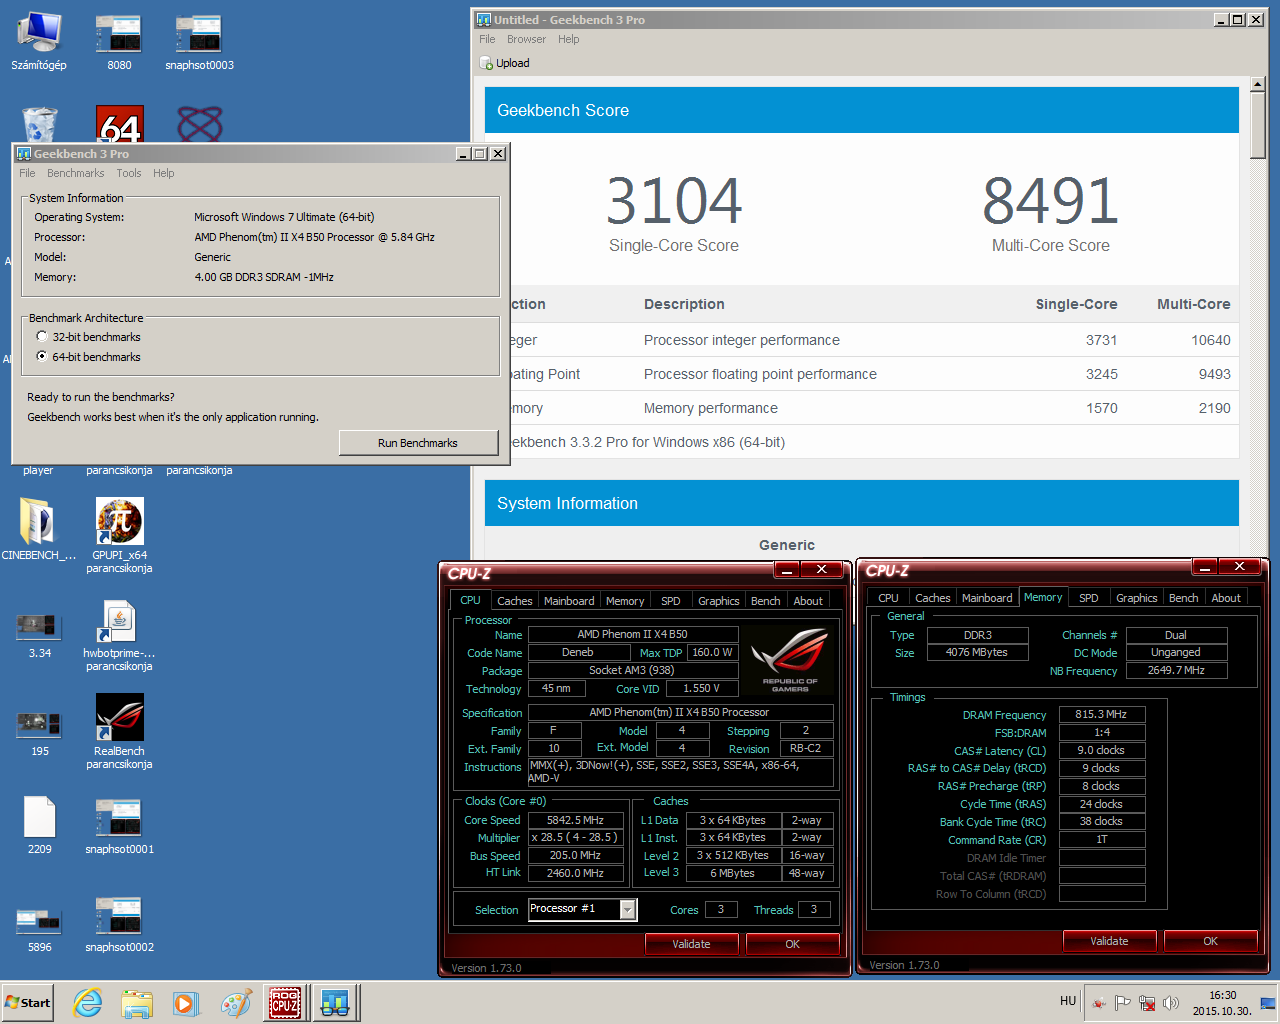The width and height of the screenshot is (1280, 1024).
Task: Select the 5896 desktop icon
Action: tap(39, 930)
